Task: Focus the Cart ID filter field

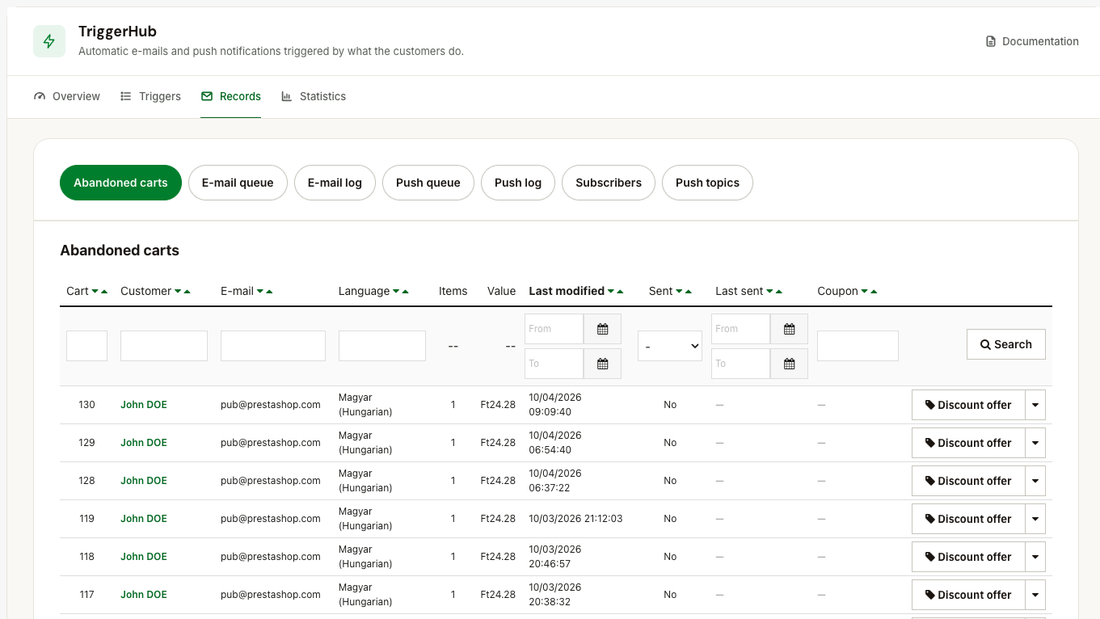Action: (87, 346)
